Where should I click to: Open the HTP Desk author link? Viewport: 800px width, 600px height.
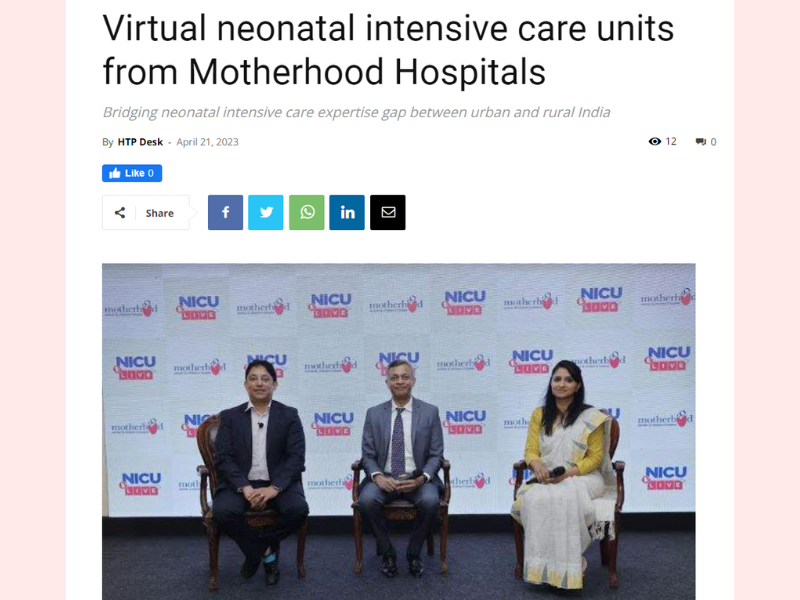pyautogui.click(x=140, y=142)
